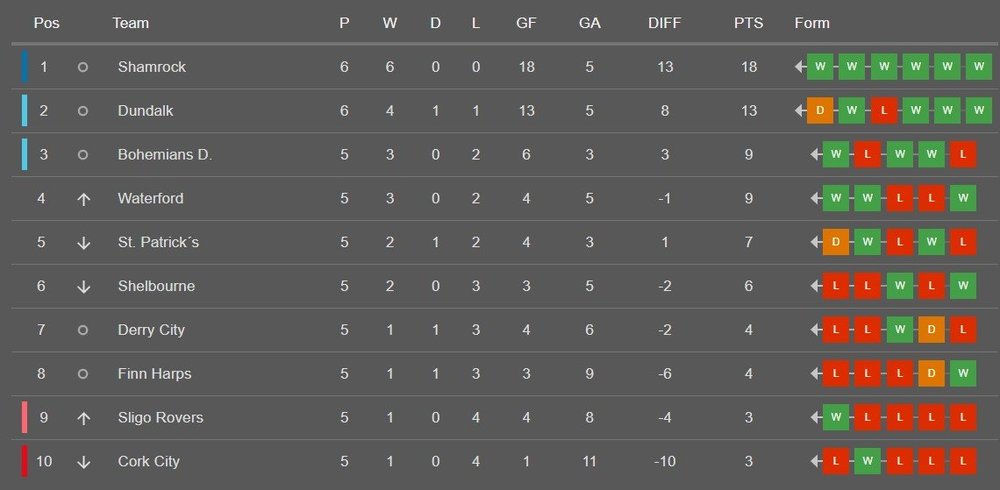Click Derry City's orange draw form badge
This screenshot has height=490, width=1000.
pyautogui.click(x=931, y=330)
